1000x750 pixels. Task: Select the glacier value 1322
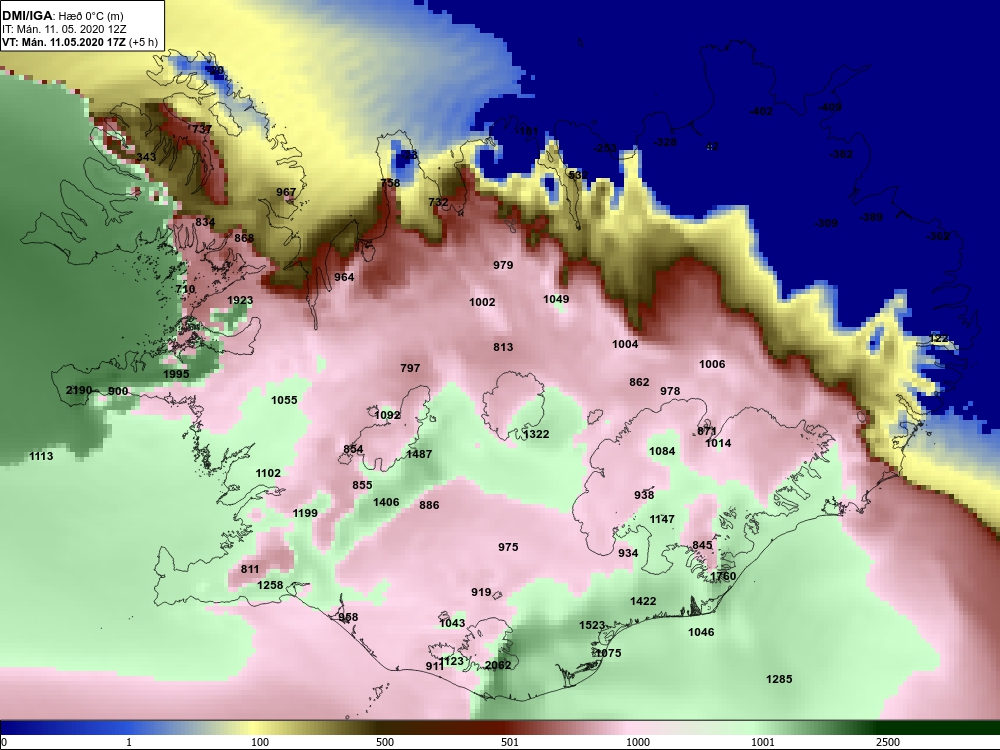point(536,434)
